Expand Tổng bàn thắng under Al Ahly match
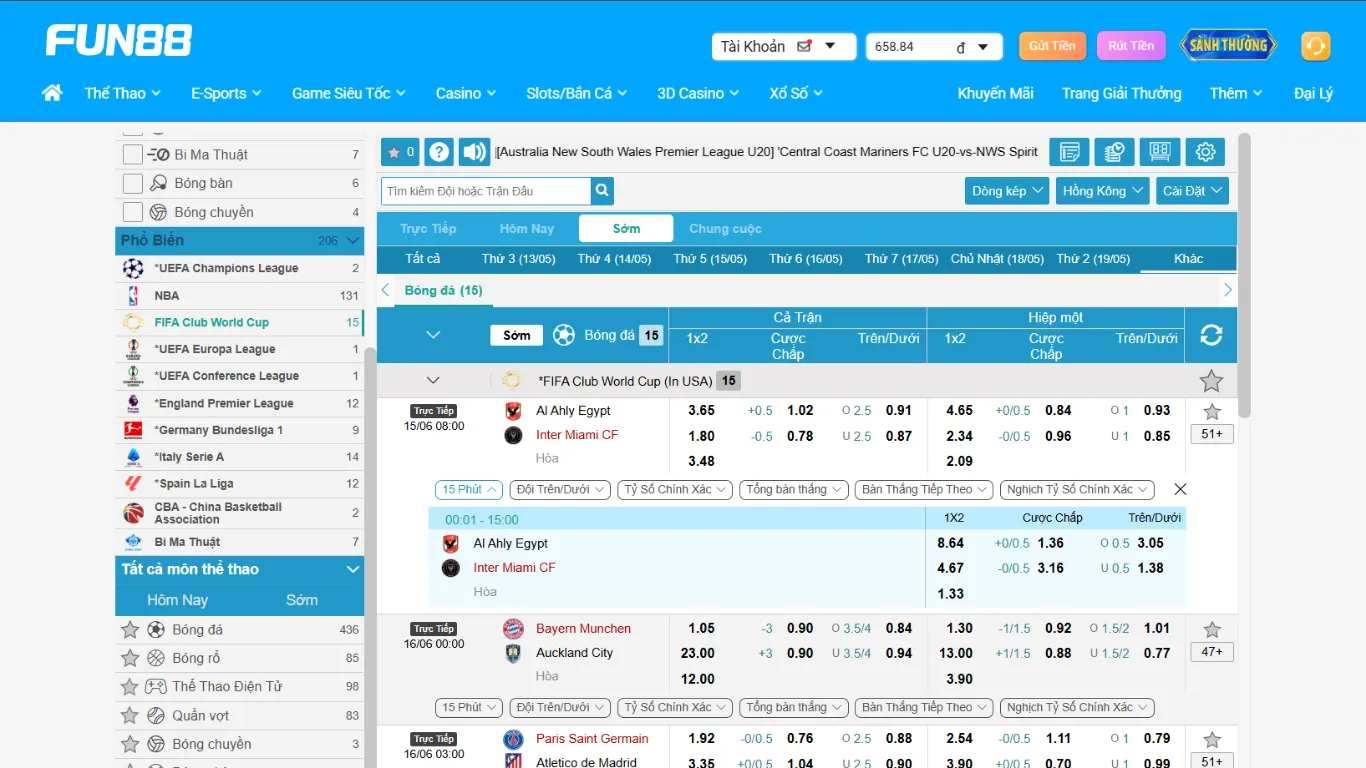 [794, 490]
